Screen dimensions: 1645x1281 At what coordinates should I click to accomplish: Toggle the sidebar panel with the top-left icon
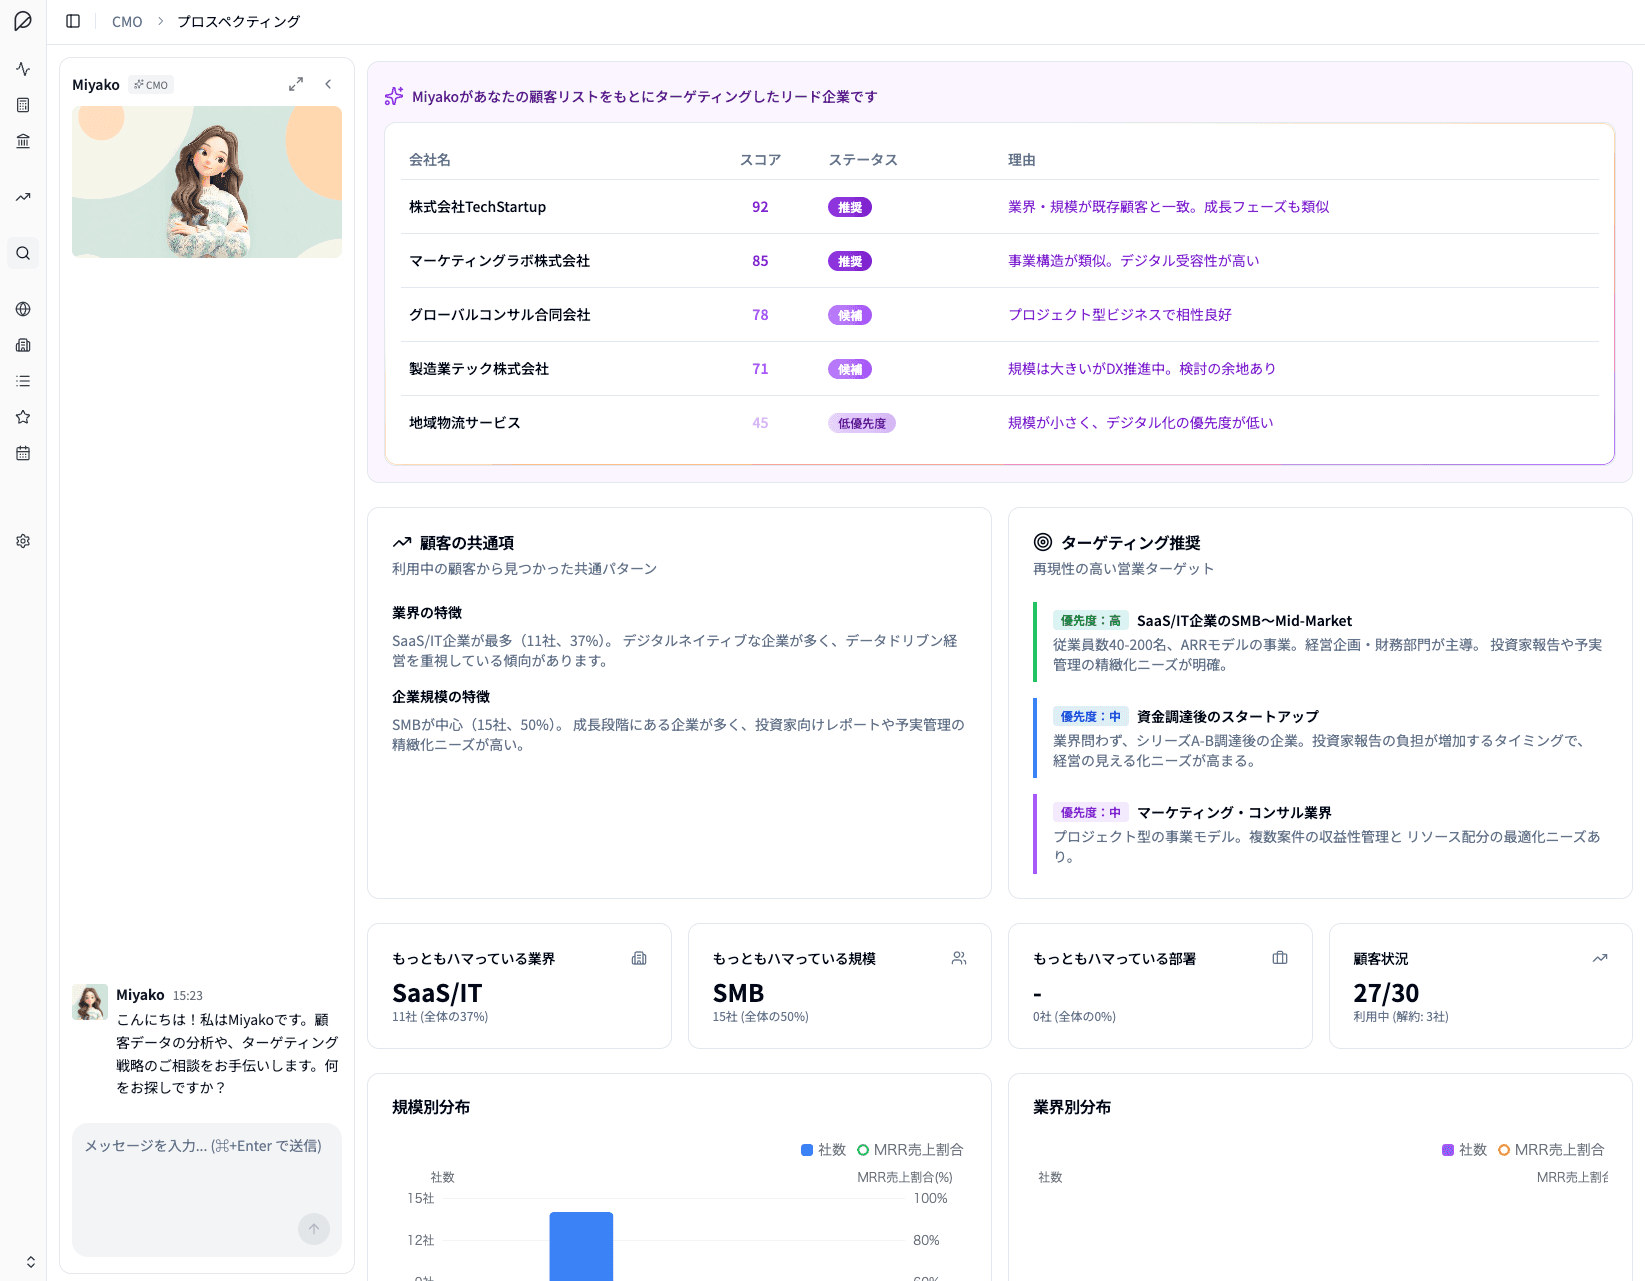71,20
